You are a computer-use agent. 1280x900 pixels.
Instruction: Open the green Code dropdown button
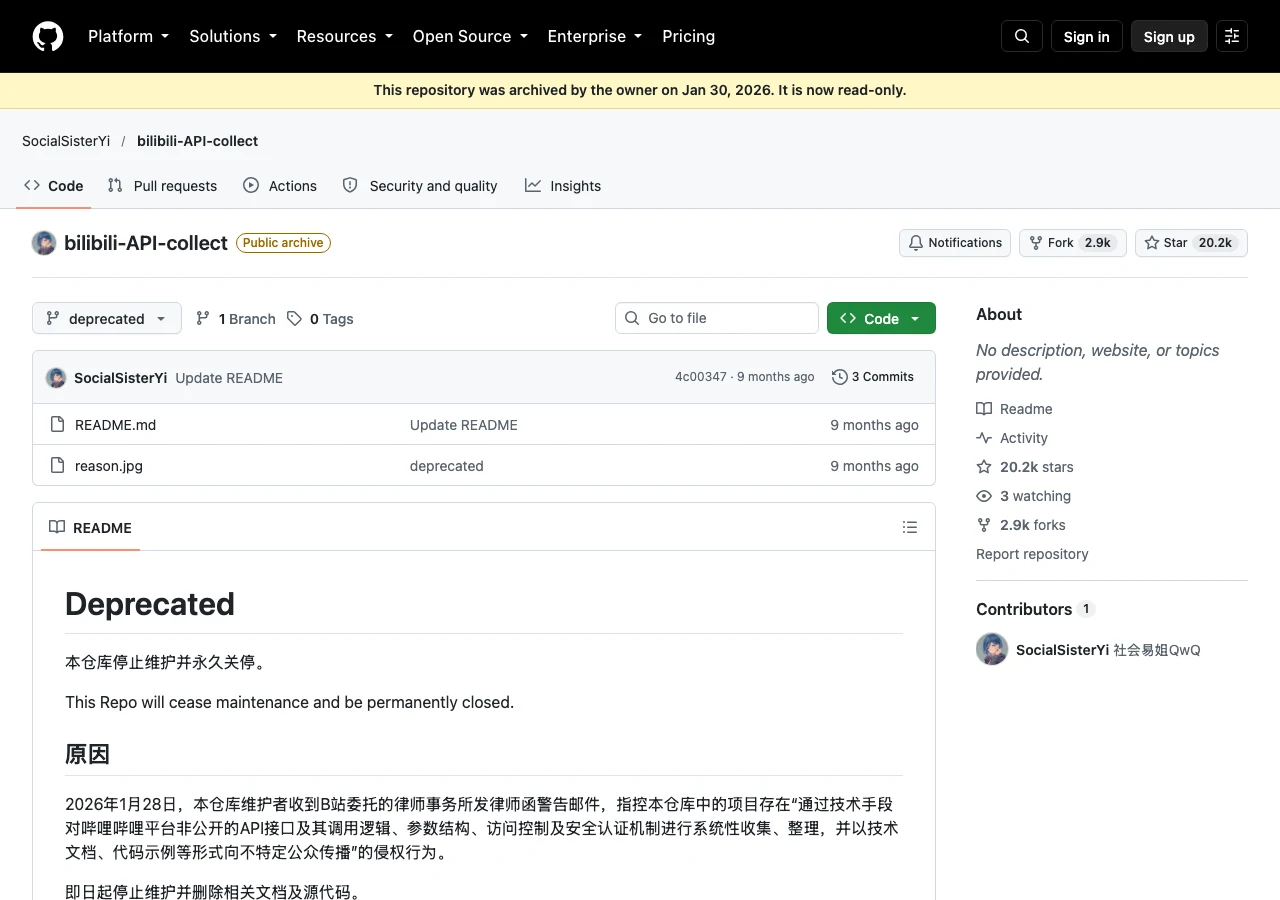[881, 318]
